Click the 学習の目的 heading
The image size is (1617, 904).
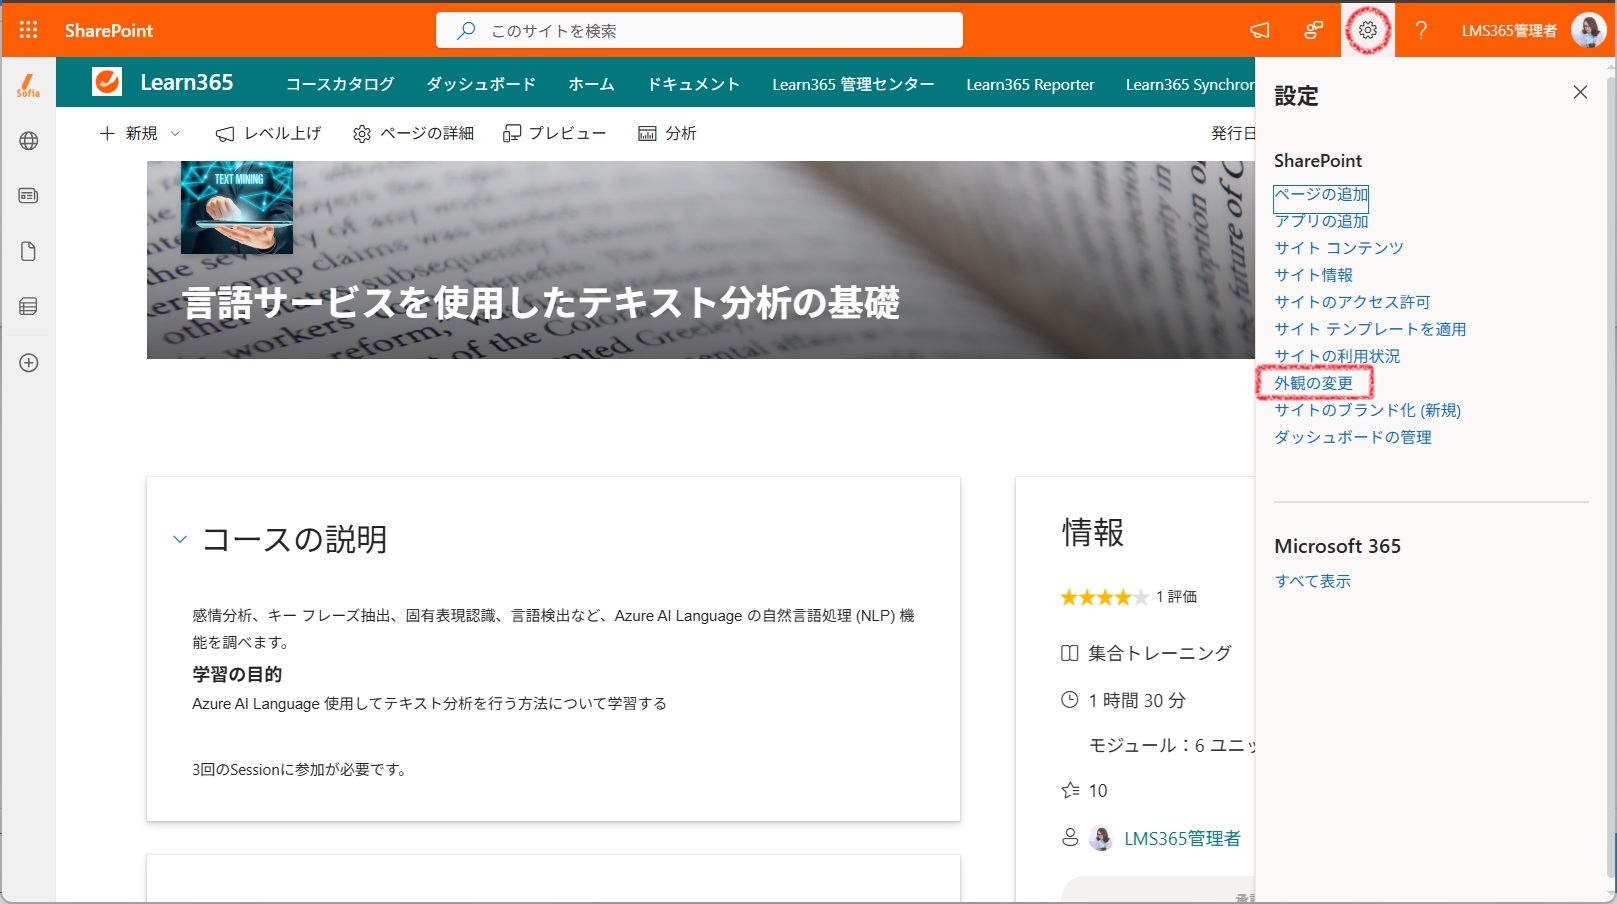pyautogui.click(x=237, y=674)
